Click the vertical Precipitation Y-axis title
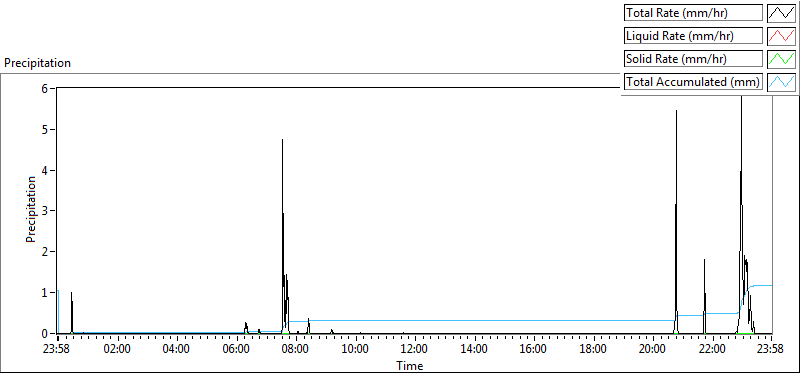 (x=31, y=209)
